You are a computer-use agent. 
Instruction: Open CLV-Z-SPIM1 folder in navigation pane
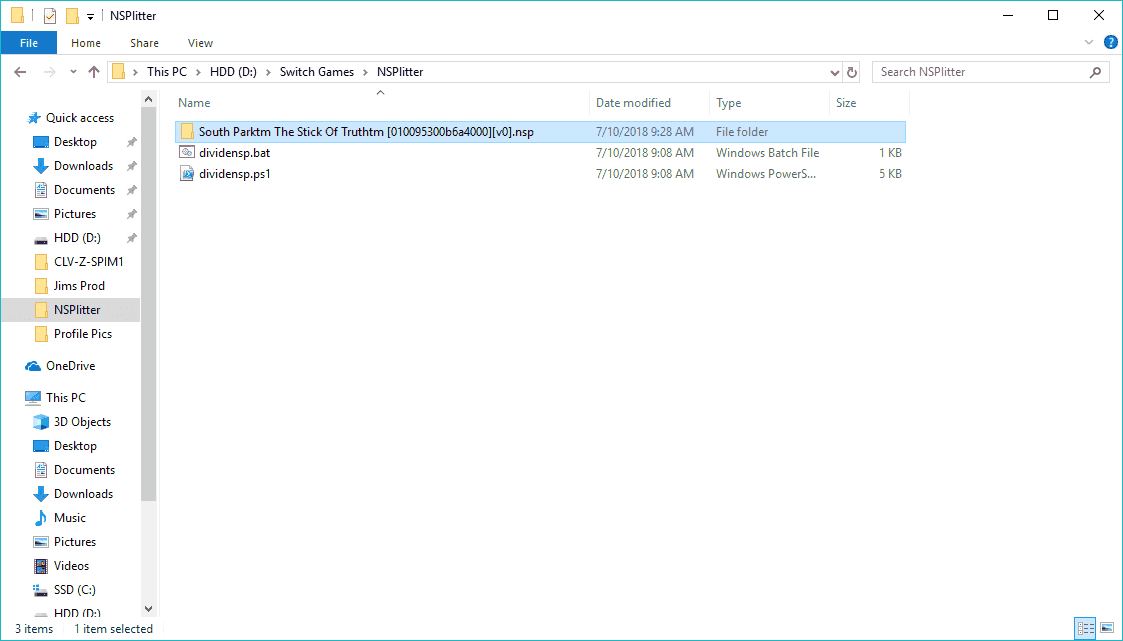(x=88, y=261)
